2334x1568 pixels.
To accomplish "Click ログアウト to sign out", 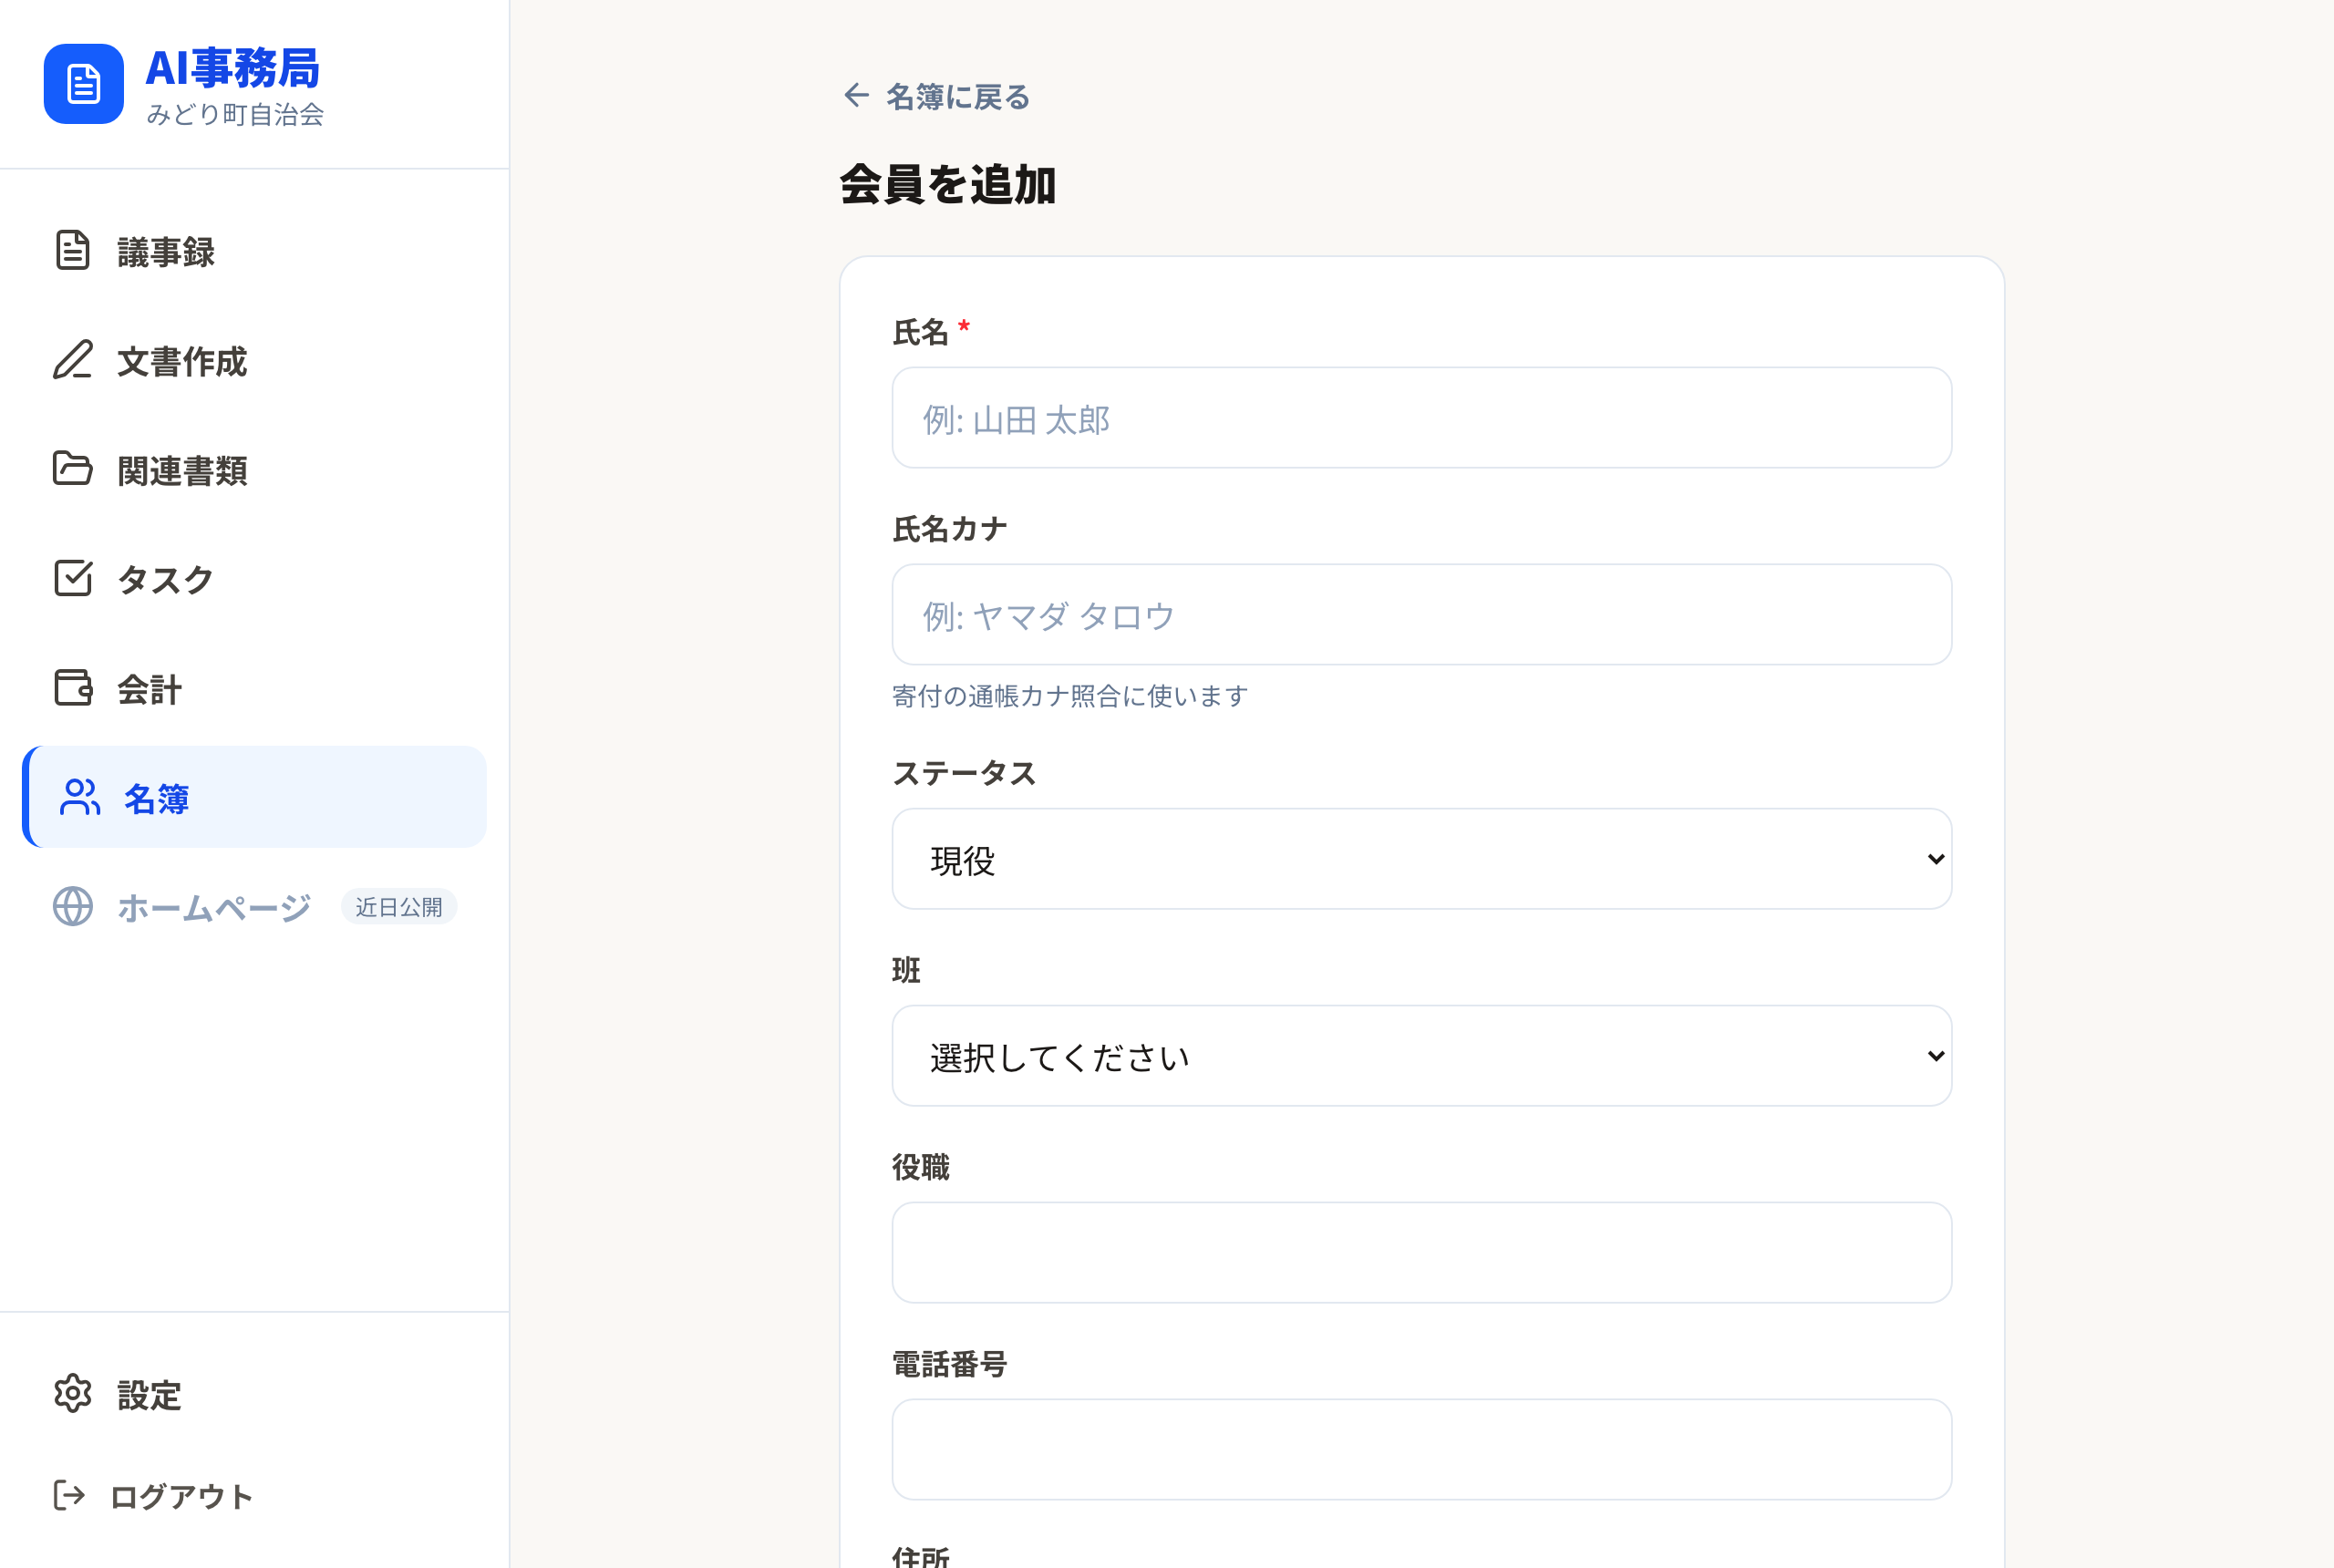I will tap(254, 1495).
